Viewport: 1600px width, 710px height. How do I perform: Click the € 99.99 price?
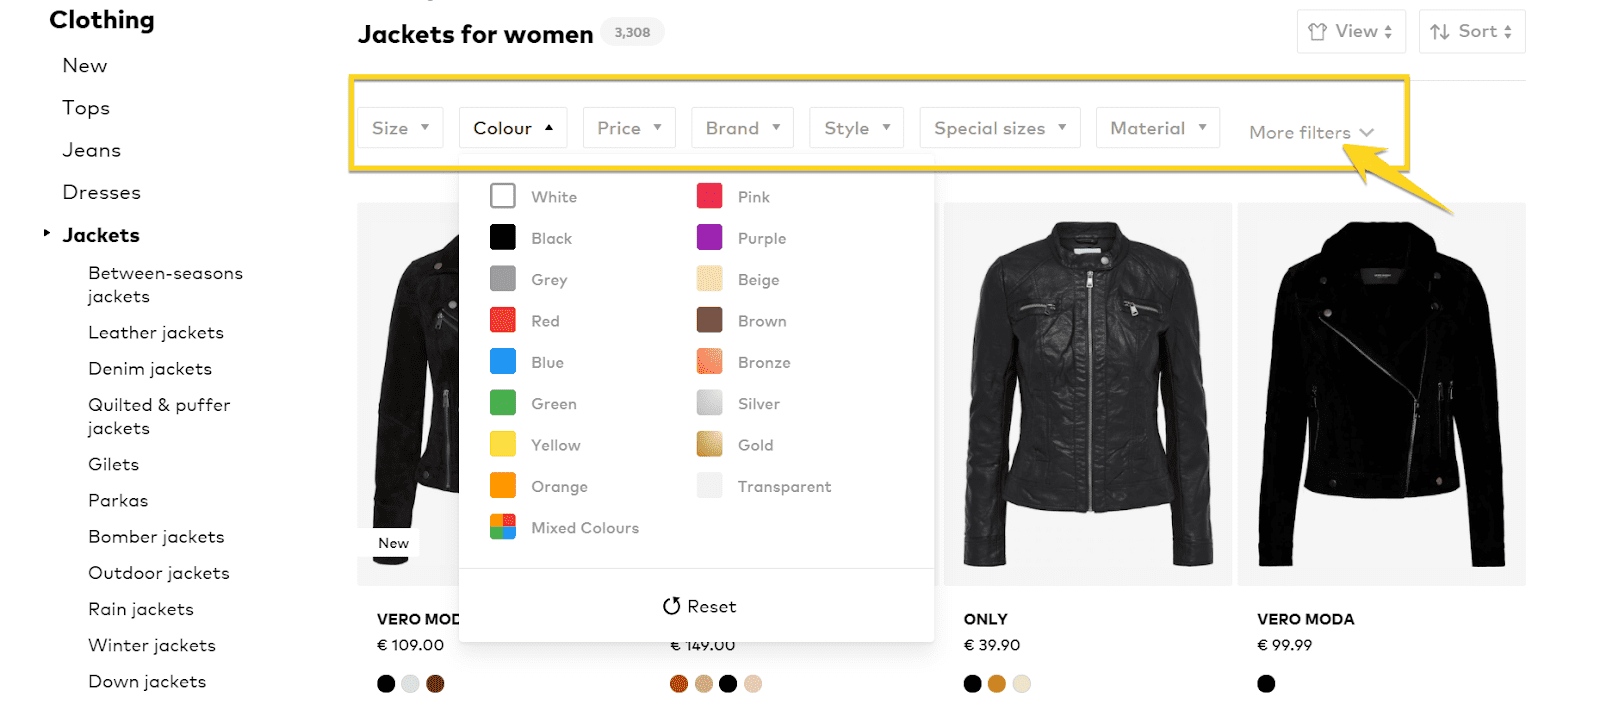tap(1285, 645)
